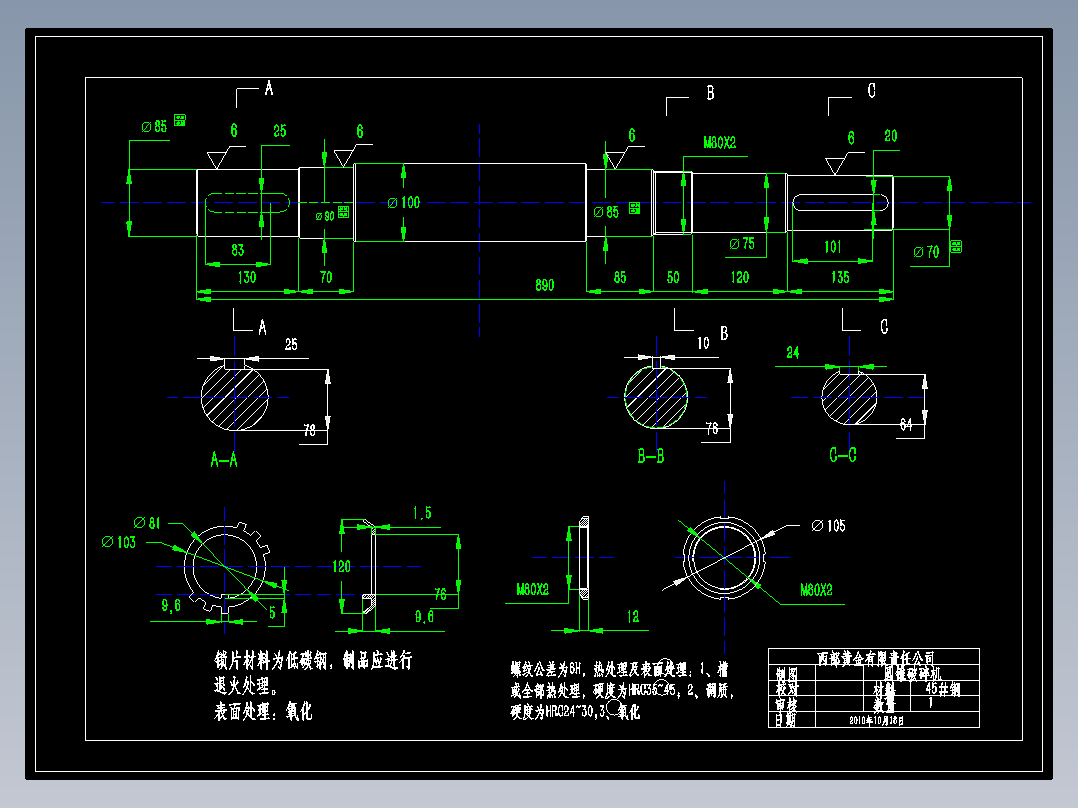
Task: Select the 50 thread length dimension
Action: tap(673, 277)
